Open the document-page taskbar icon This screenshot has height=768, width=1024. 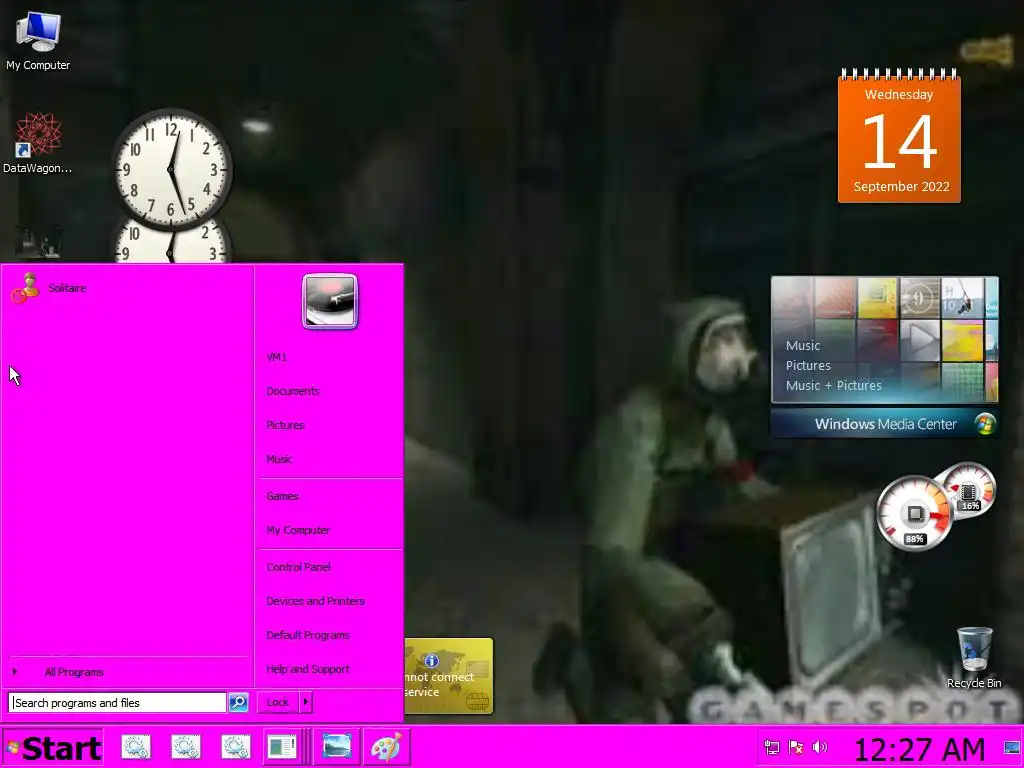tap(283, 747)
